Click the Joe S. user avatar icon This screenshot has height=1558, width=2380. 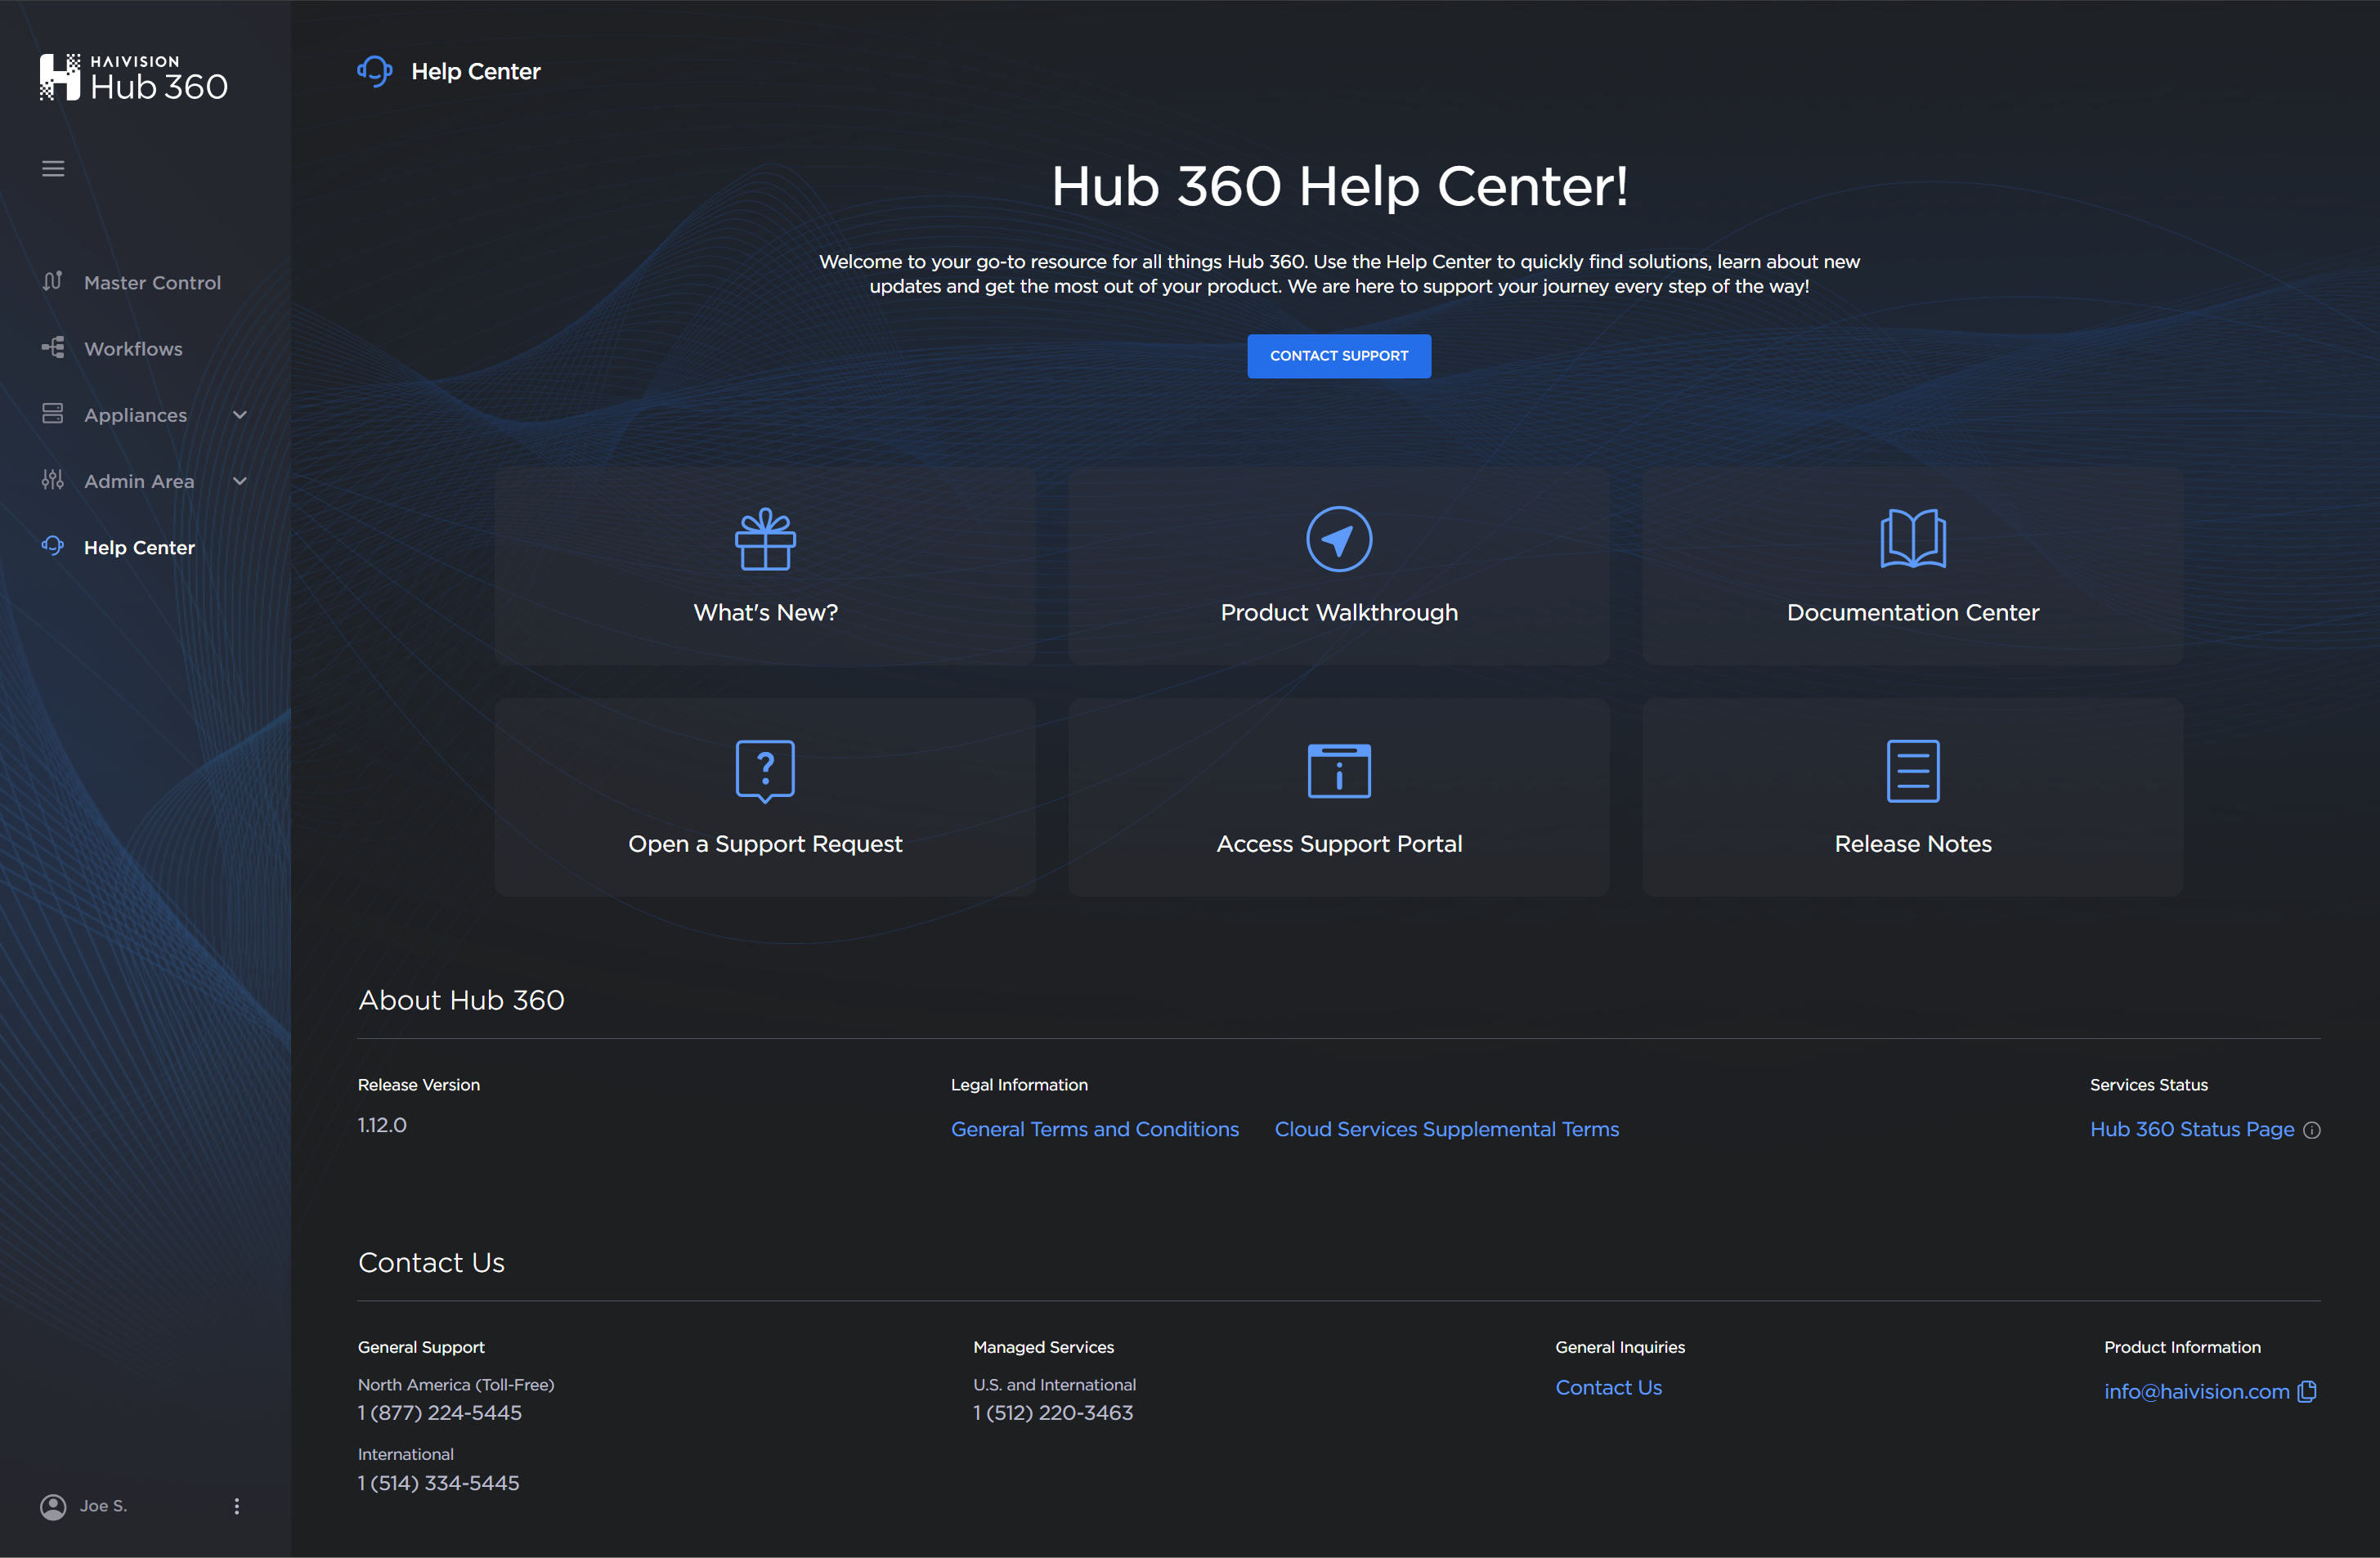click(53, 1507)
